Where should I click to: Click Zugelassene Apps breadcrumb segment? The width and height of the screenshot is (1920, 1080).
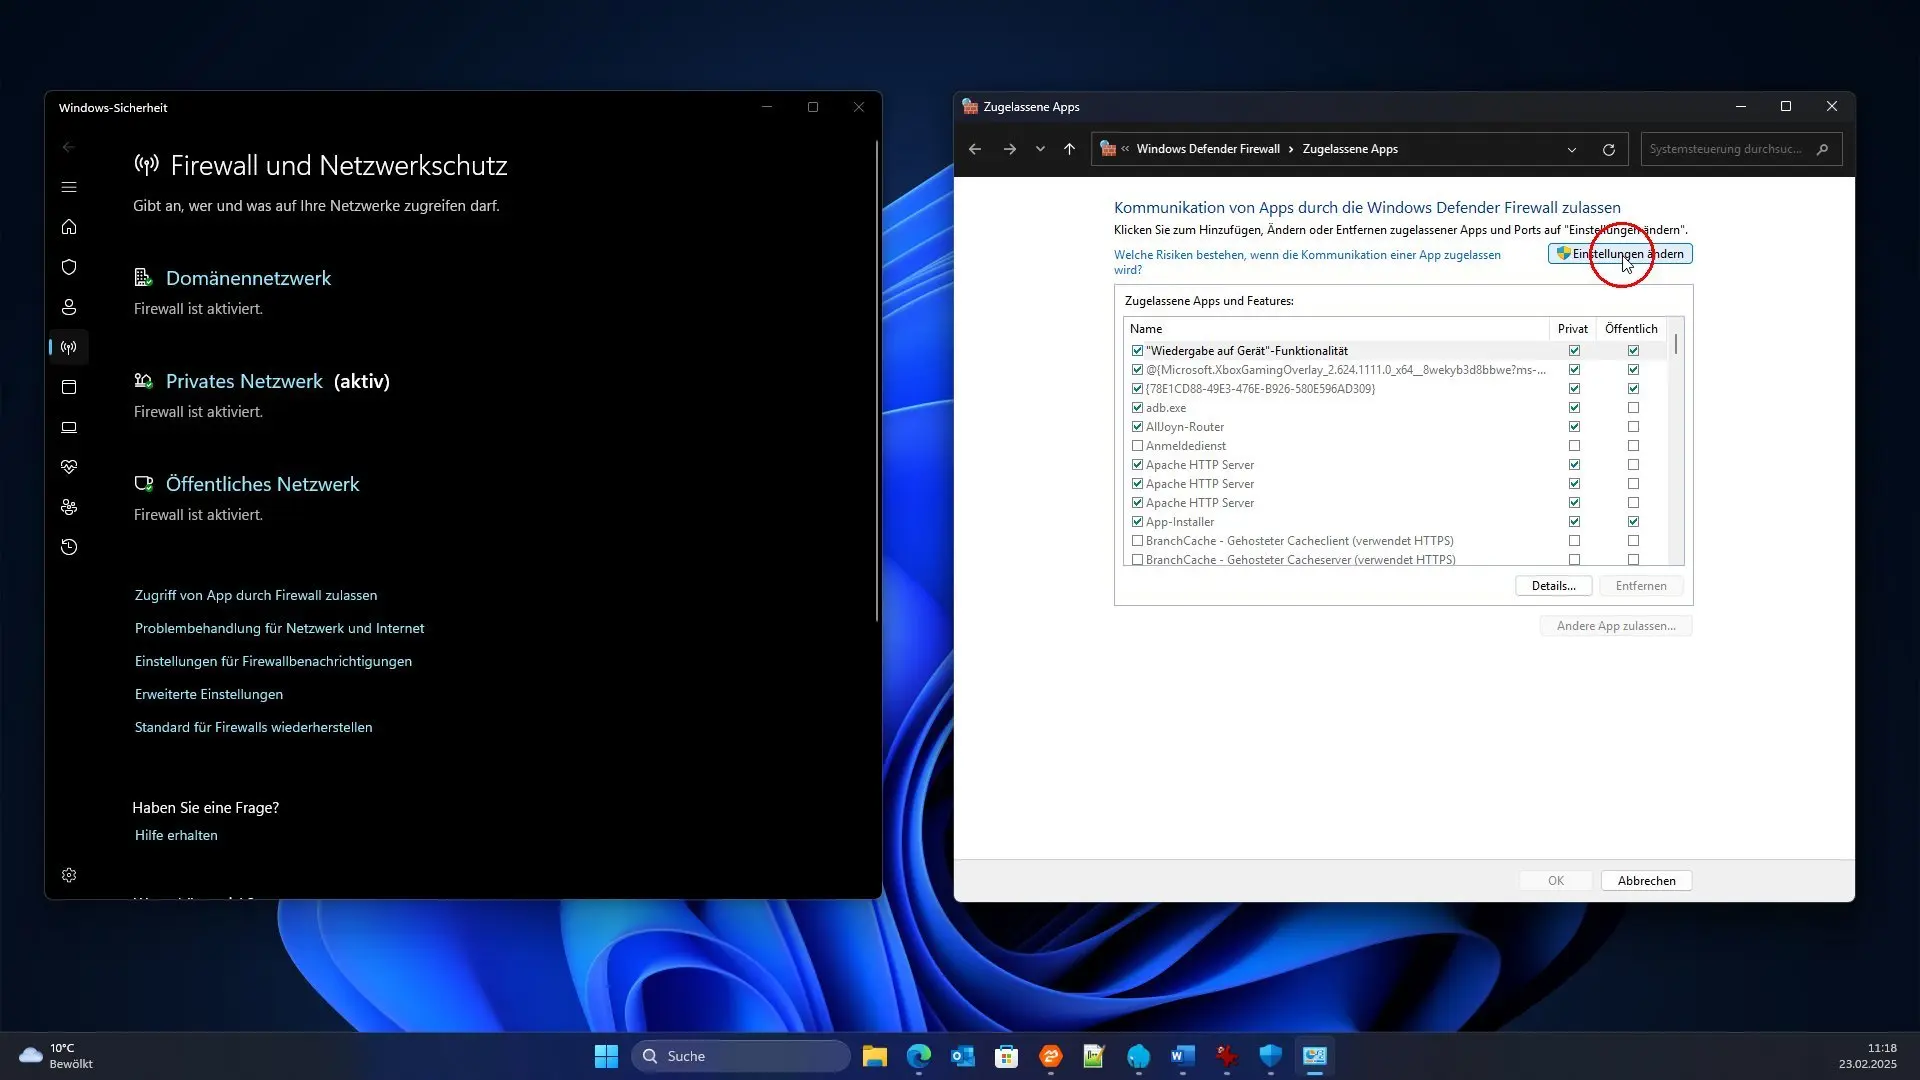[1350, 149]
